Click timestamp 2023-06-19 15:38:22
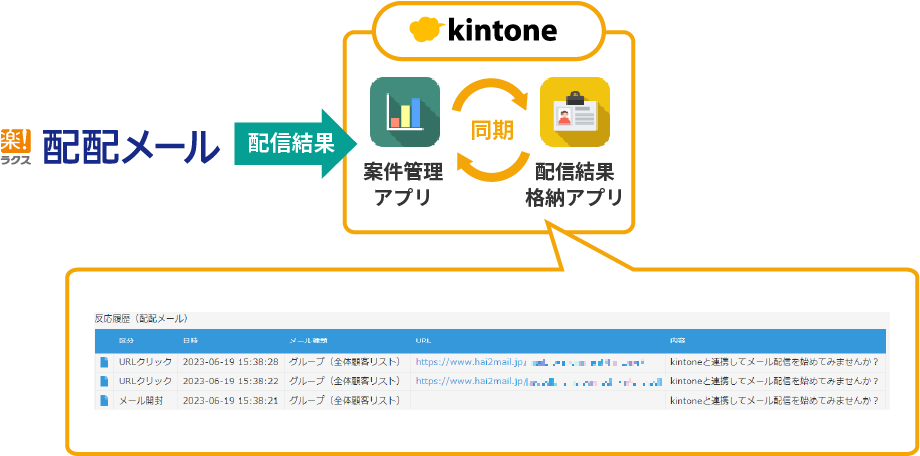 231,381
